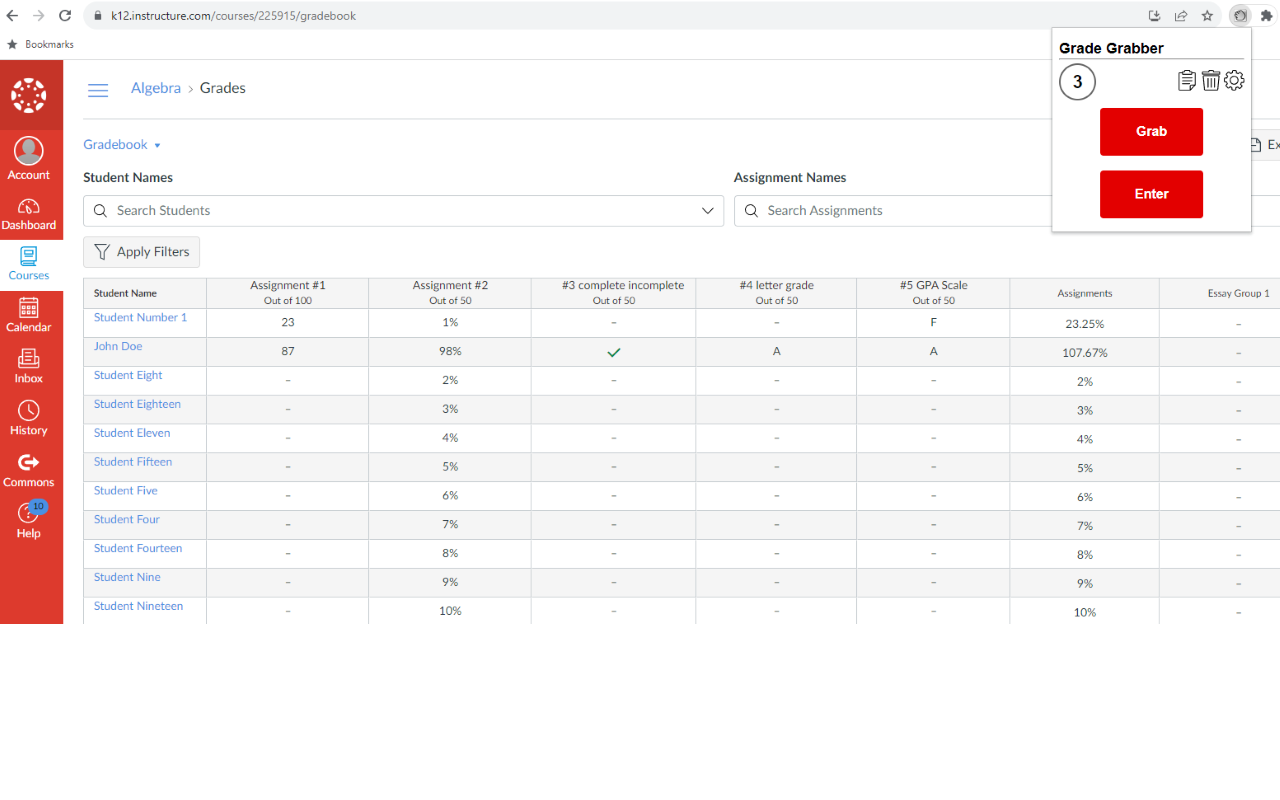Open John Doe student link

(118, 347)
